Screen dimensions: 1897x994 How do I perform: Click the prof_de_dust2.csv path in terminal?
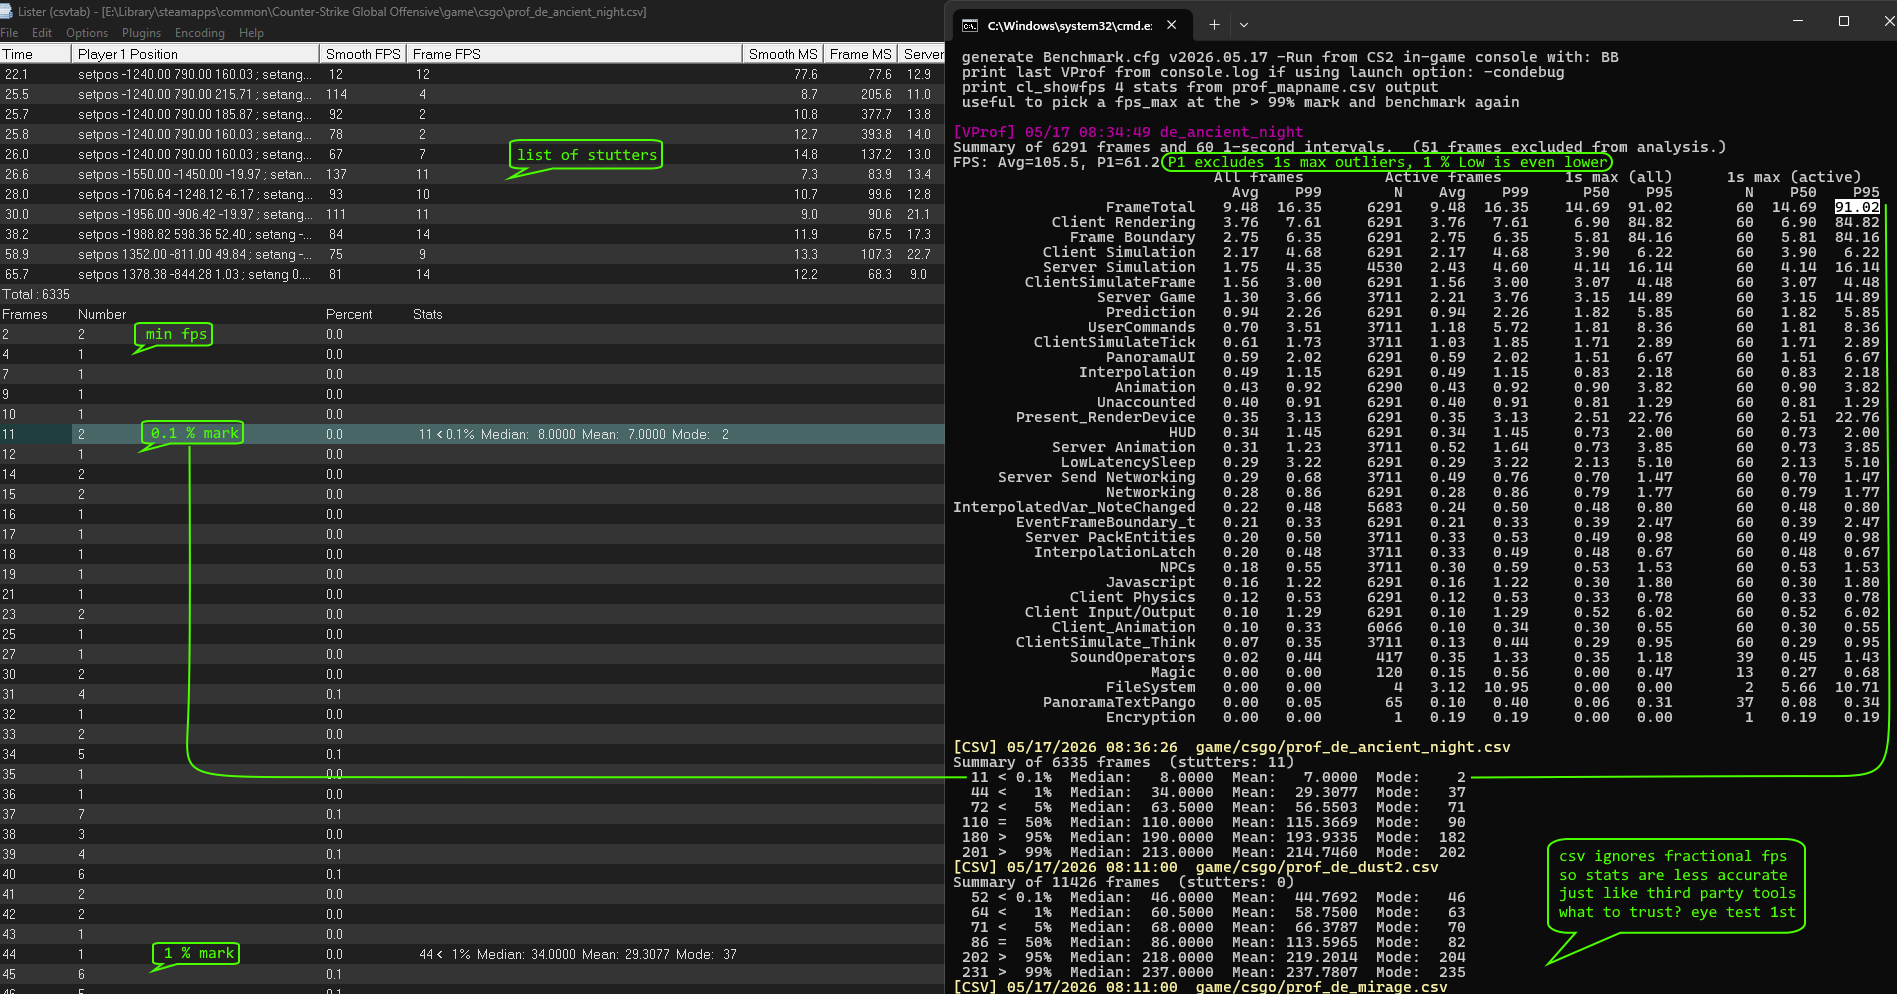1317,867
